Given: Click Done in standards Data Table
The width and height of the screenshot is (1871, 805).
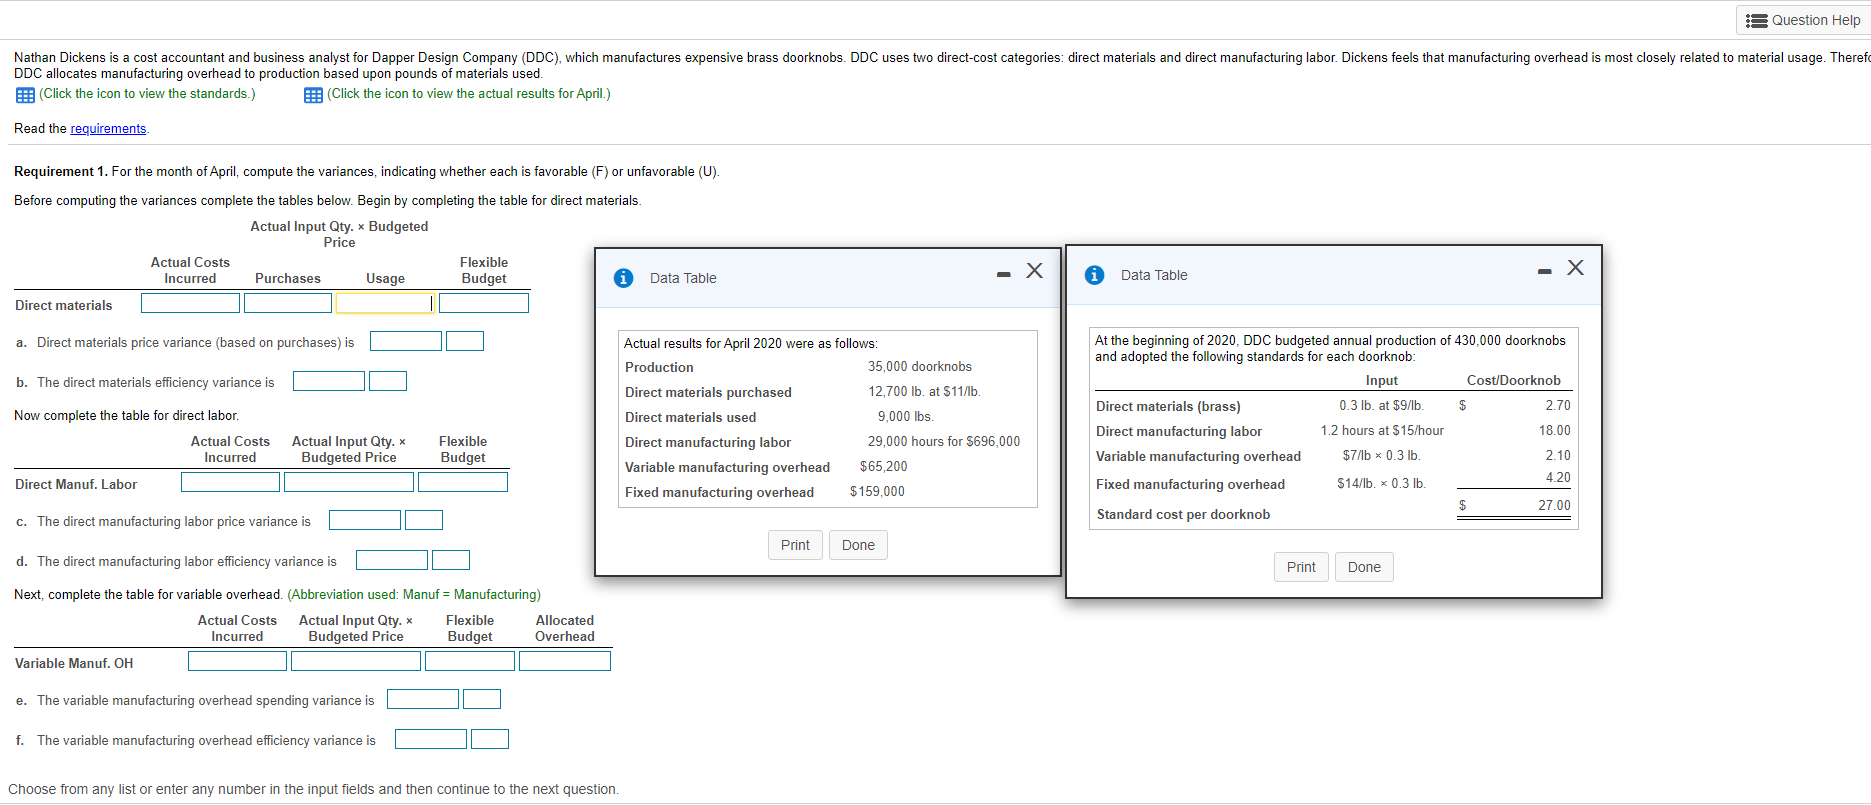Looking at the screenshot, I should click(1364, 567).
